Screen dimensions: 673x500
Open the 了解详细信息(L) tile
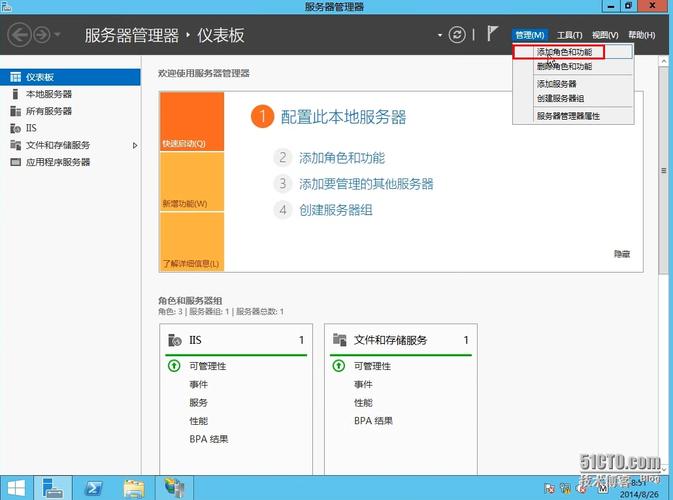tap(192, 242)
